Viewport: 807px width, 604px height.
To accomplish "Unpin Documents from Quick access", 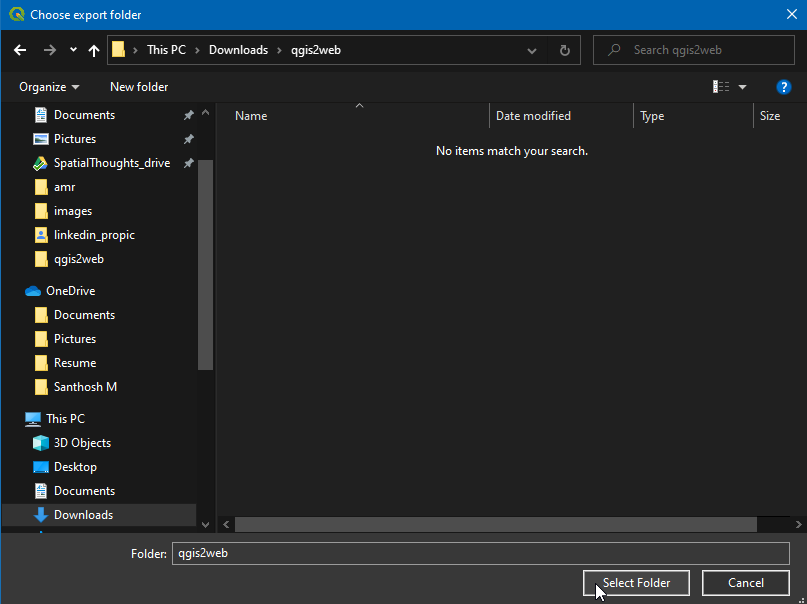I will coord(188,115).
